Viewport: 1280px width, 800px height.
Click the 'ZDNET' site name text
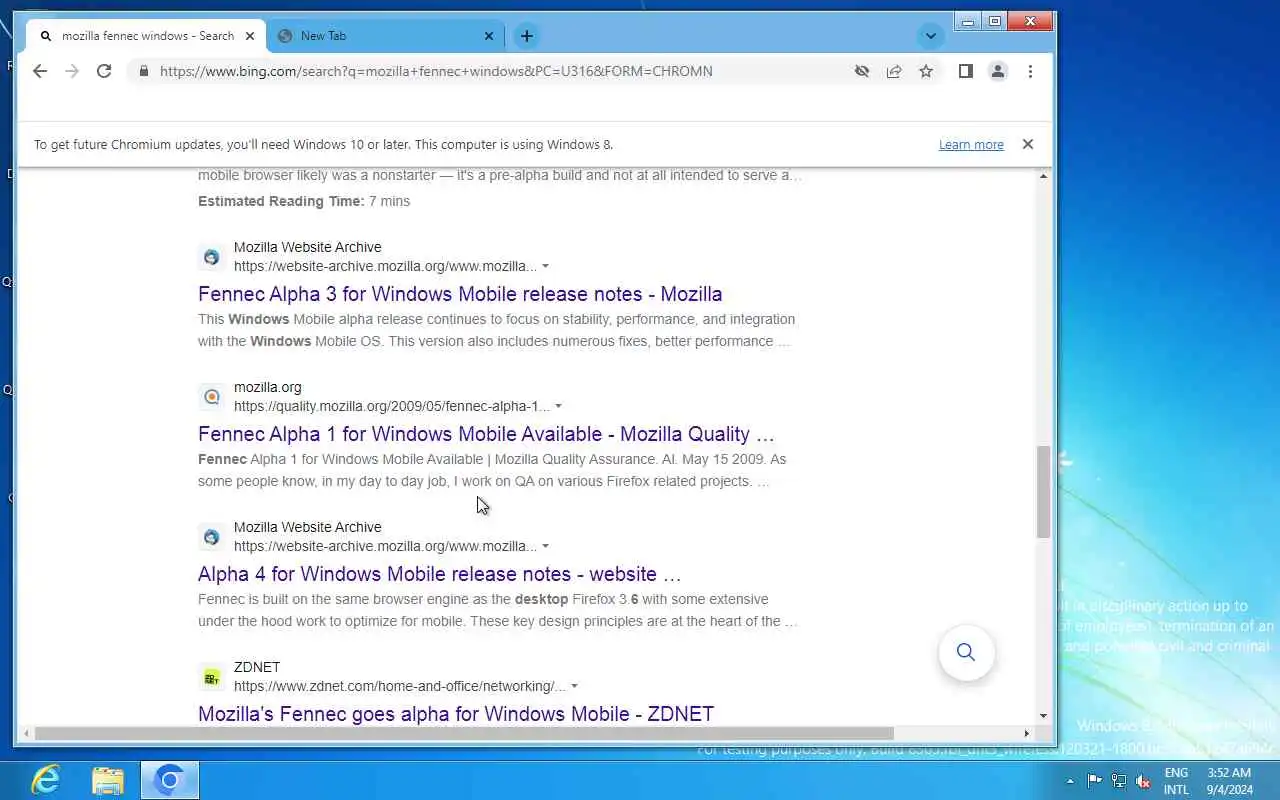[257, 667]
